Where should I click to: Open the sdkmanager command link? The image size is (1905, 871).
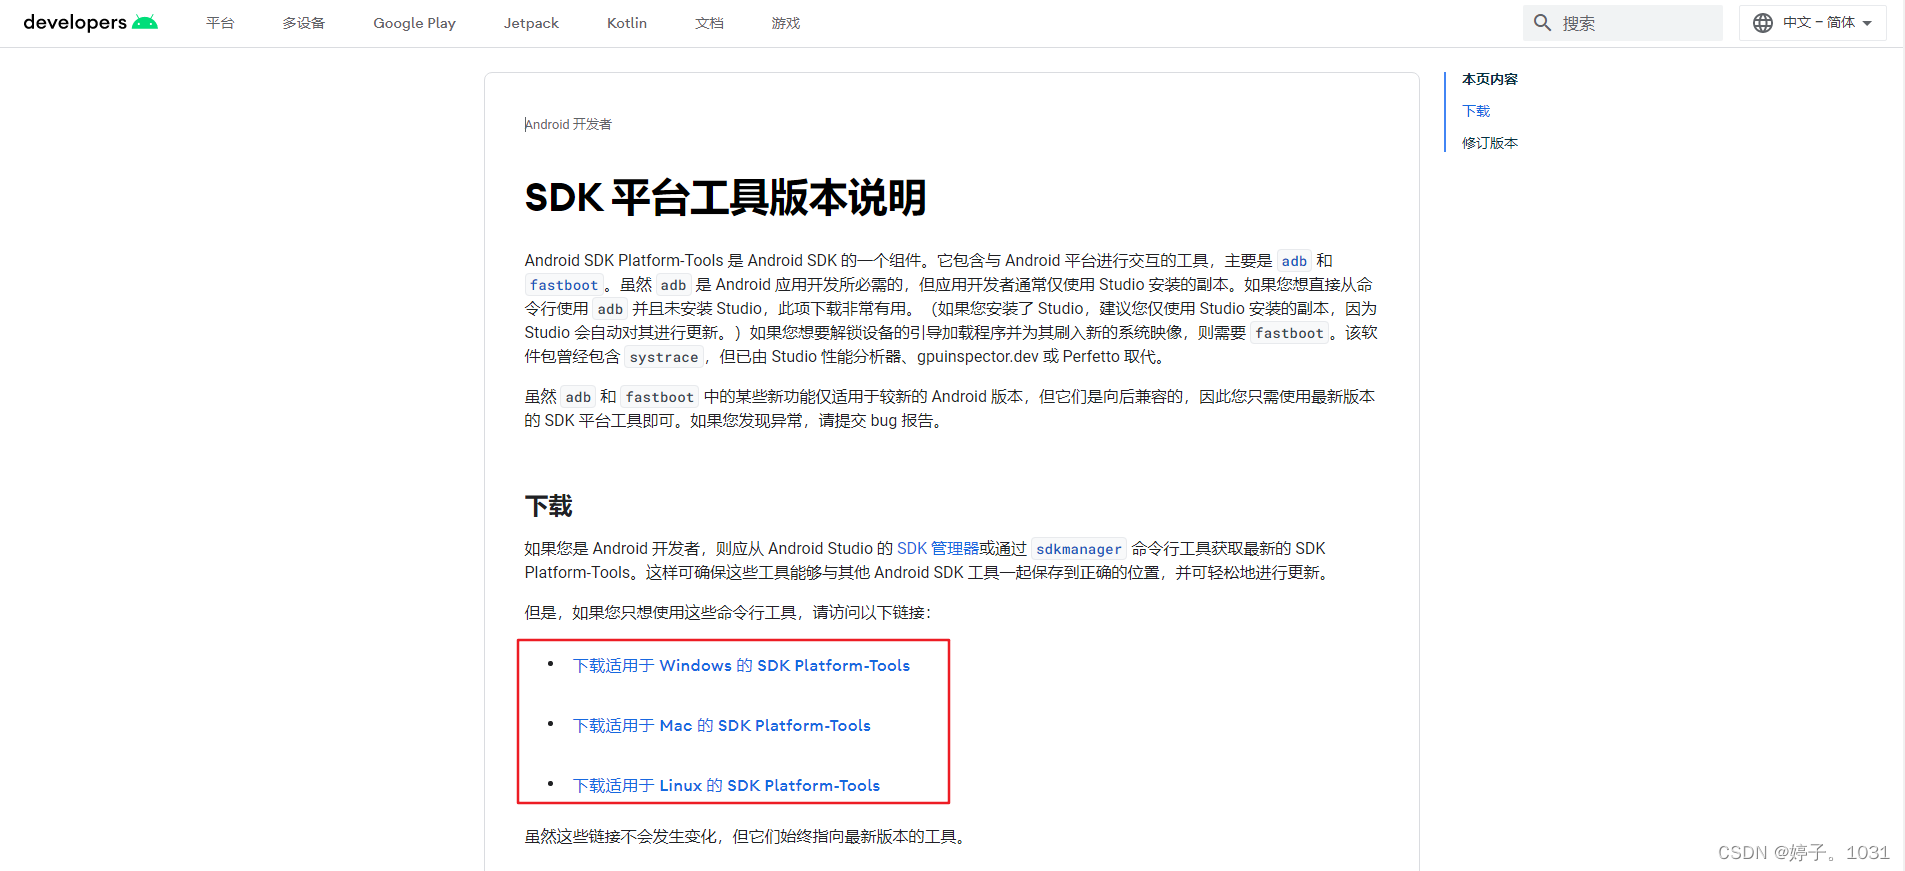tap(1079, 549)
